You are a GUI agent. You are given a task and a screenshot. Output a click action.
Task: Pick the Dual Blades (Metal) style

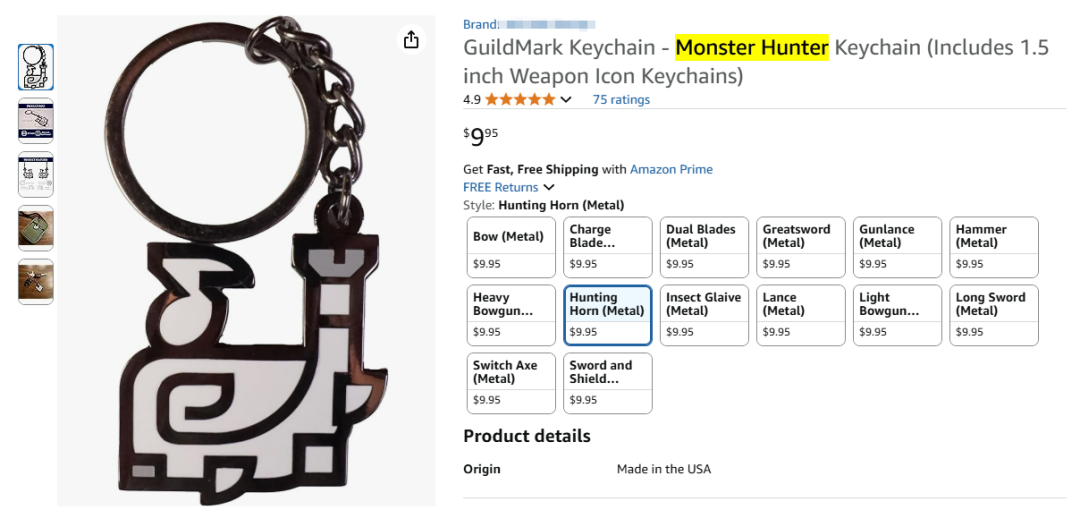tap(704, 247)
